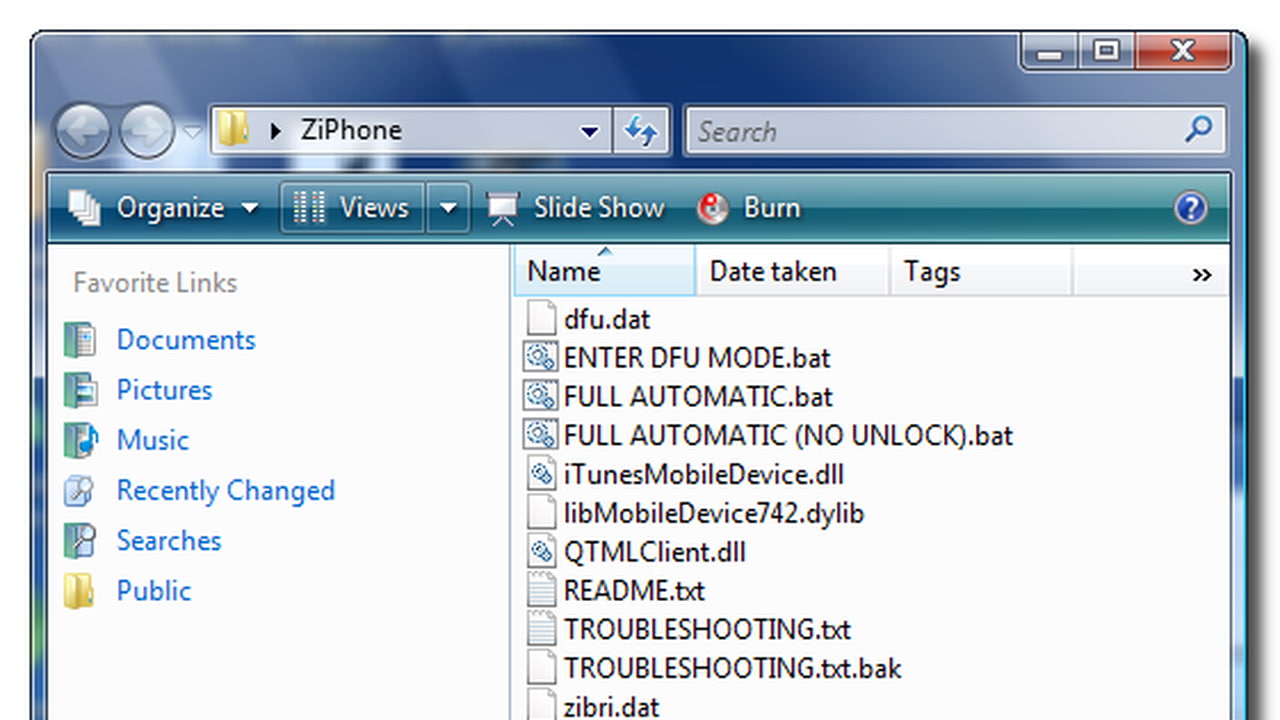Click the Music folder icon
This screenshot has width=1280, height=720.
81,440
